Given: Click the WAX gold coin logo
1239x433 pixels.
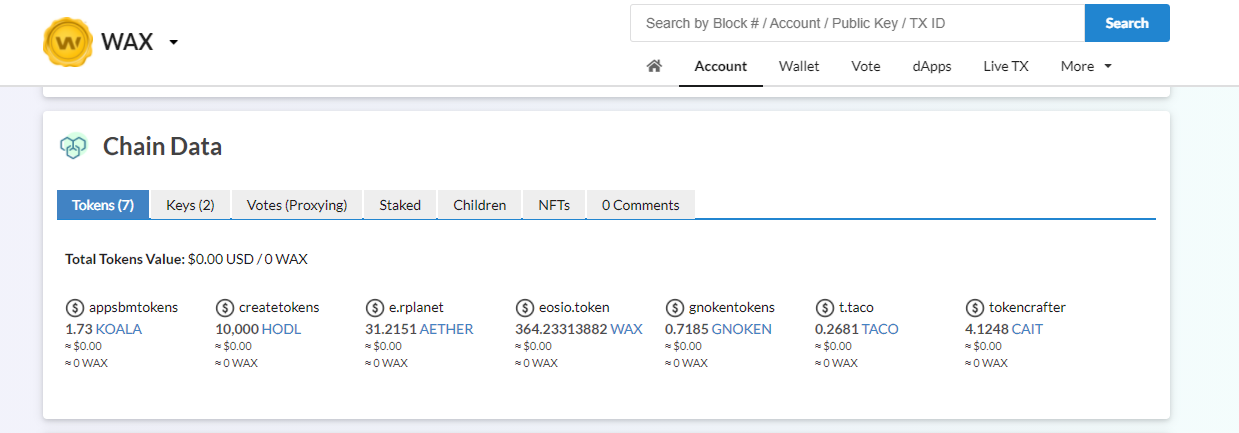Looking at the screenshot, I should 68,42.
